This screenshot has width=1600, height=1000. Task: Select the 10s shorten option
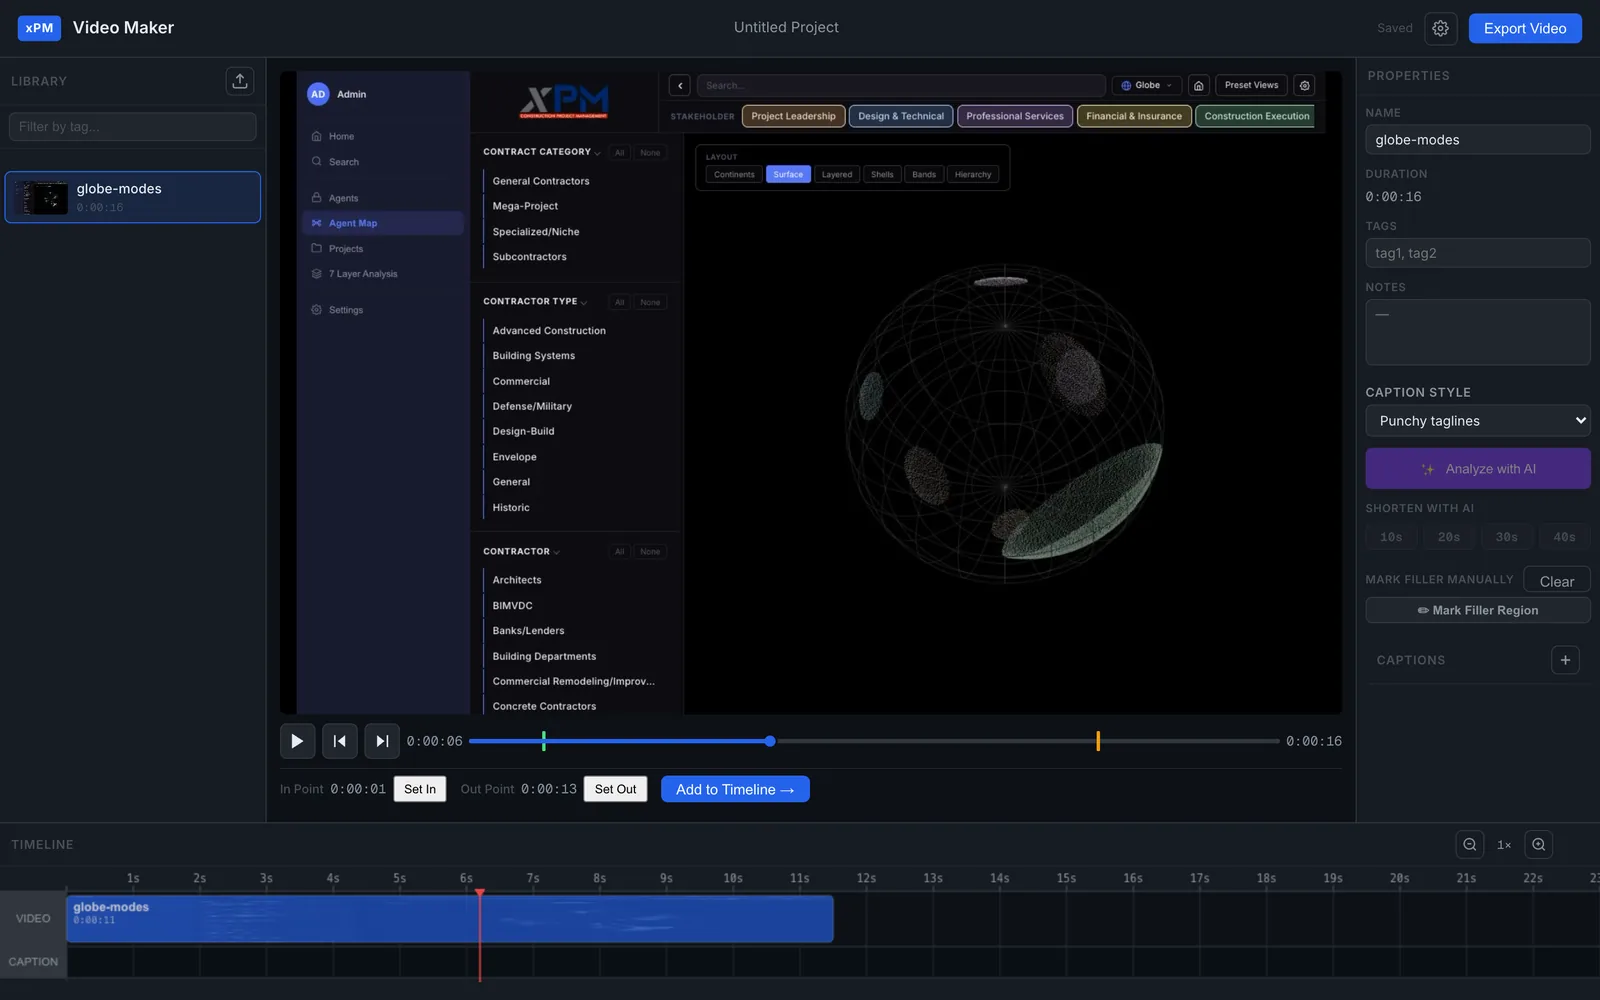coord(1391,537)
